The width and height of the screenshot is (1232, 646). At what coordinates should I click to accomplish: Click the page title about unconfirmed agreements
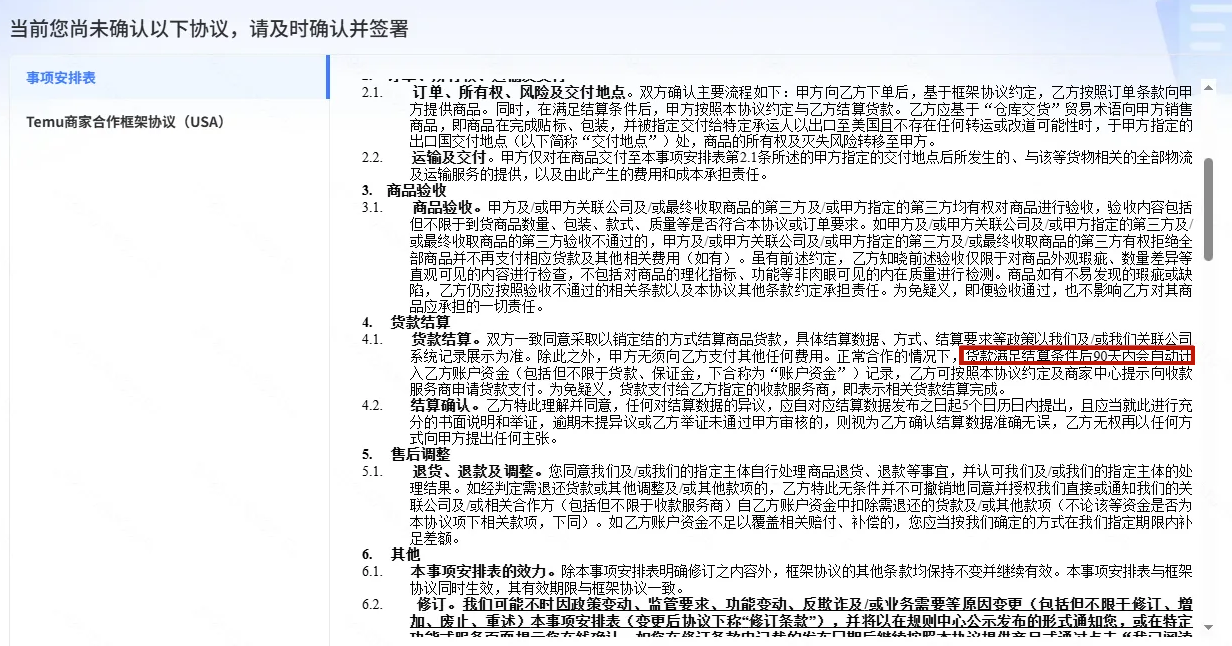click(x=209, y=28)
